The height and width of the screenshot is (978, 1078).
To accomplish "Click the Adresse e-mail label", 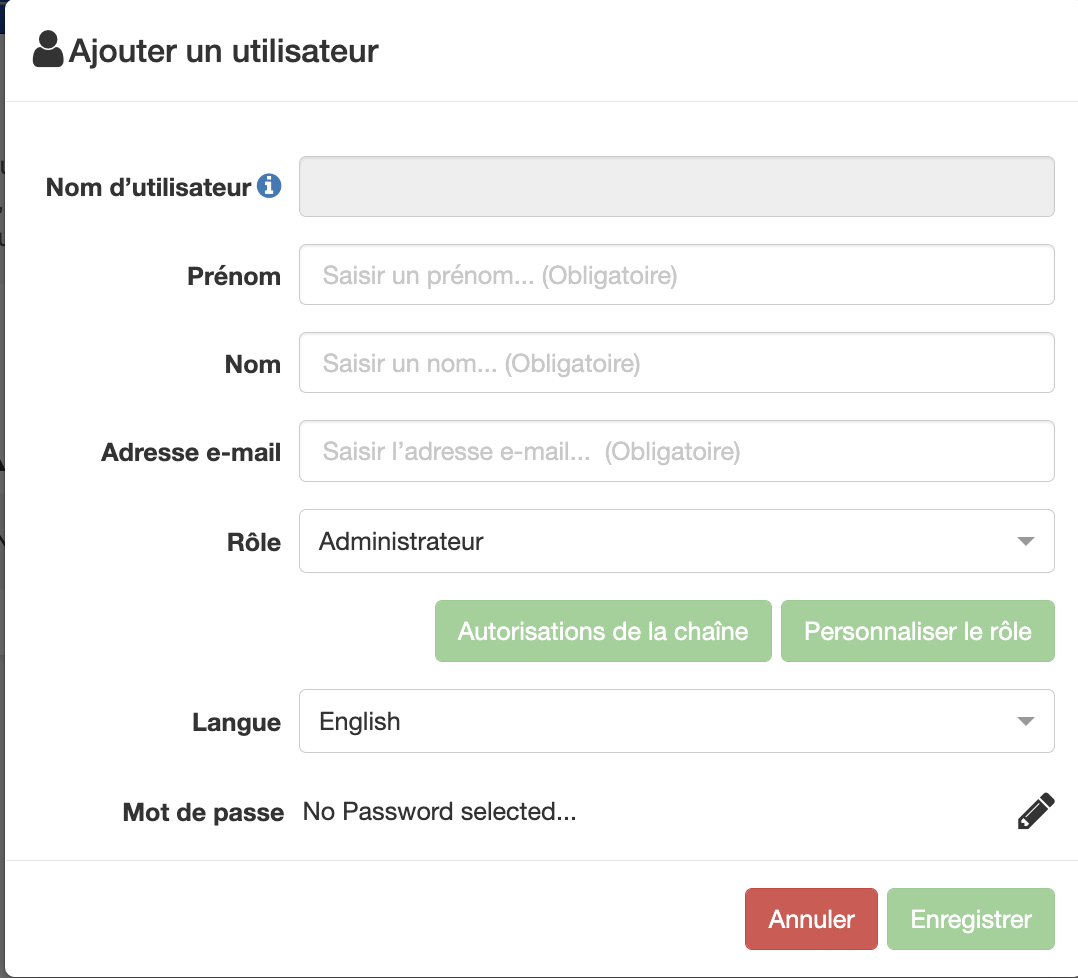I will (191, 452).
